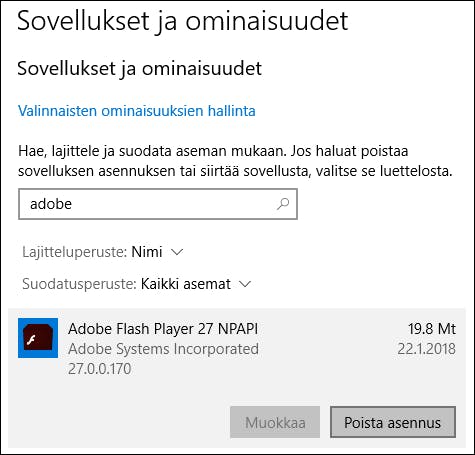This screenshot has height=455, width=475.
Task: Expand the chevron next to Kaikki asemat
Action: pyautogui.click(x=245, y=284)
